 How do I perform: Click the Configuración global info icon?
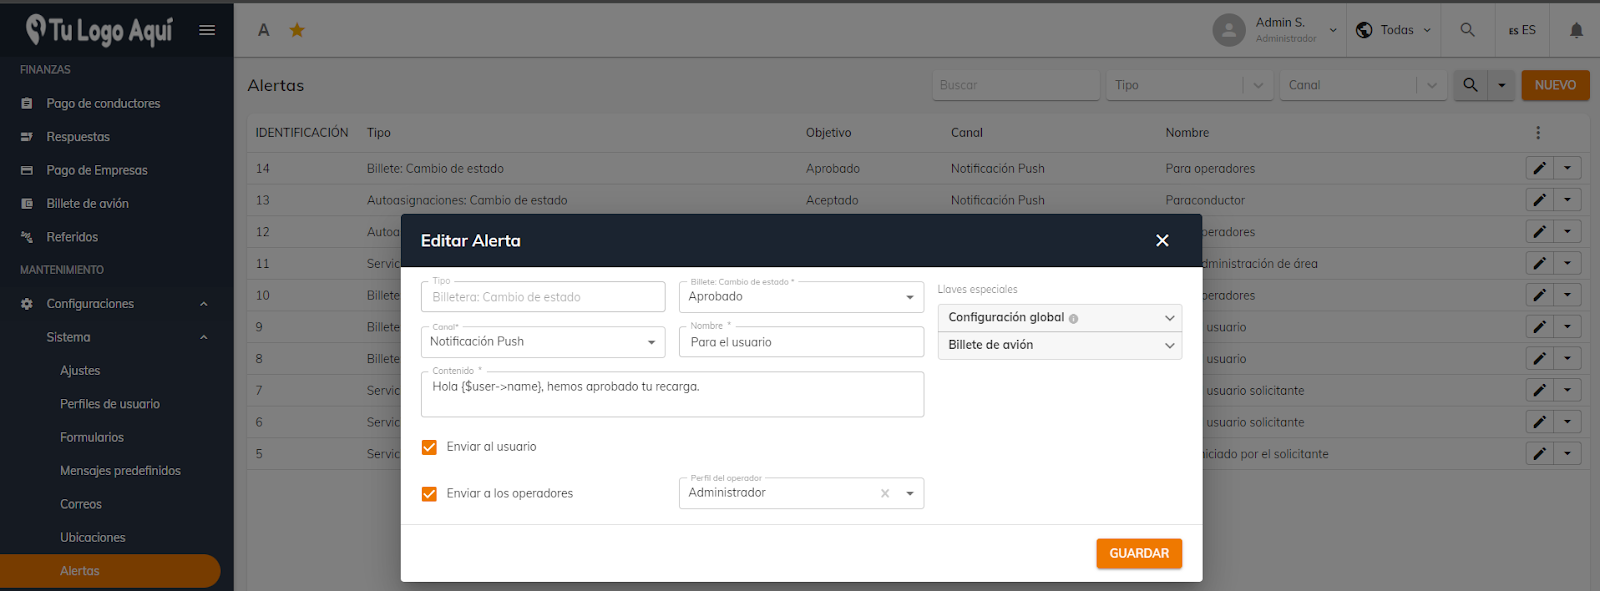click(1073, 318)
